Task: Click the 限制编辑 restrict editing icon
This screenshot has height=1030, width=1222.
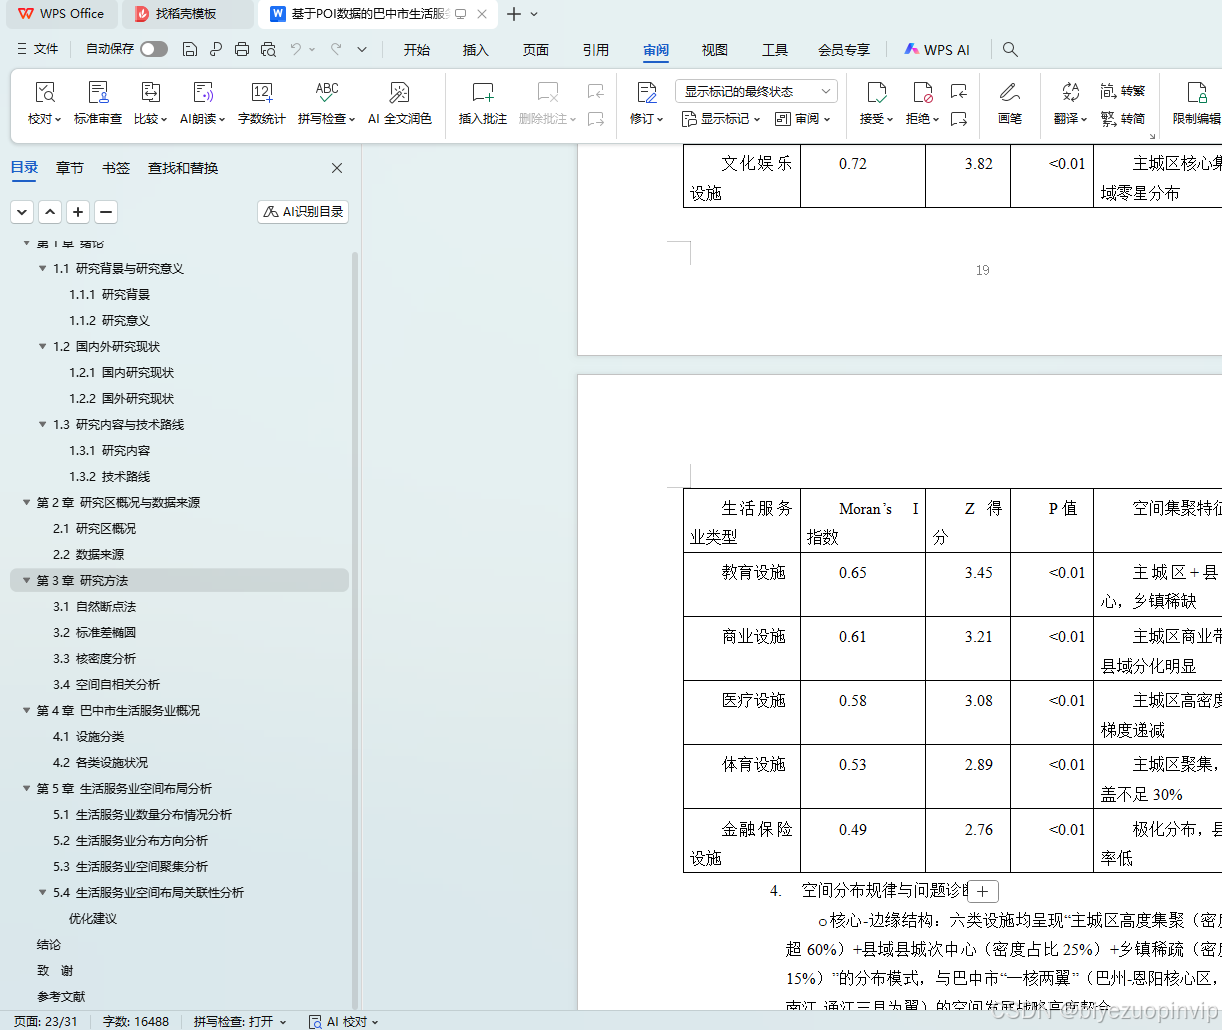Action: click(x=1197, y=93)
